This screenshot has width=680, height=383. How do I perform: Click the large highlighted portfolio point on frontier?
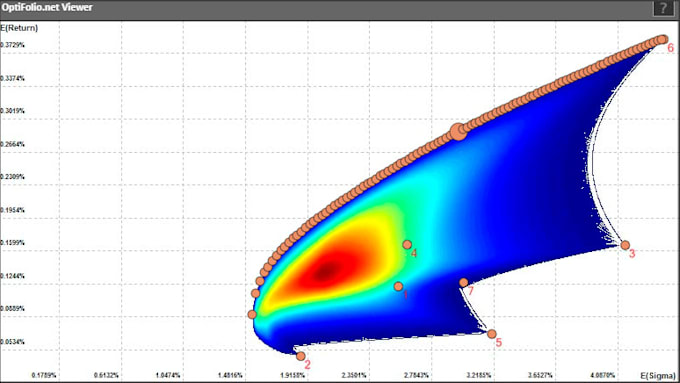458,132
